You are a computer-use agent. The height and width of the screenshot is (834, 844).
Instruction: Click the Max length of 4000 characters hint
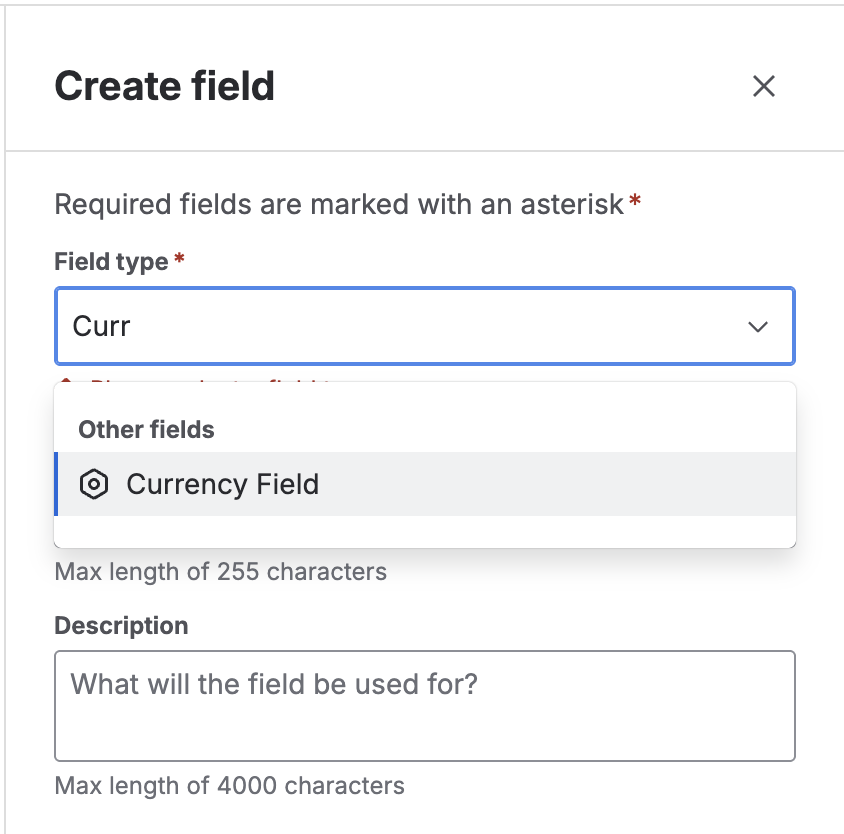click(x=230, y=786)
